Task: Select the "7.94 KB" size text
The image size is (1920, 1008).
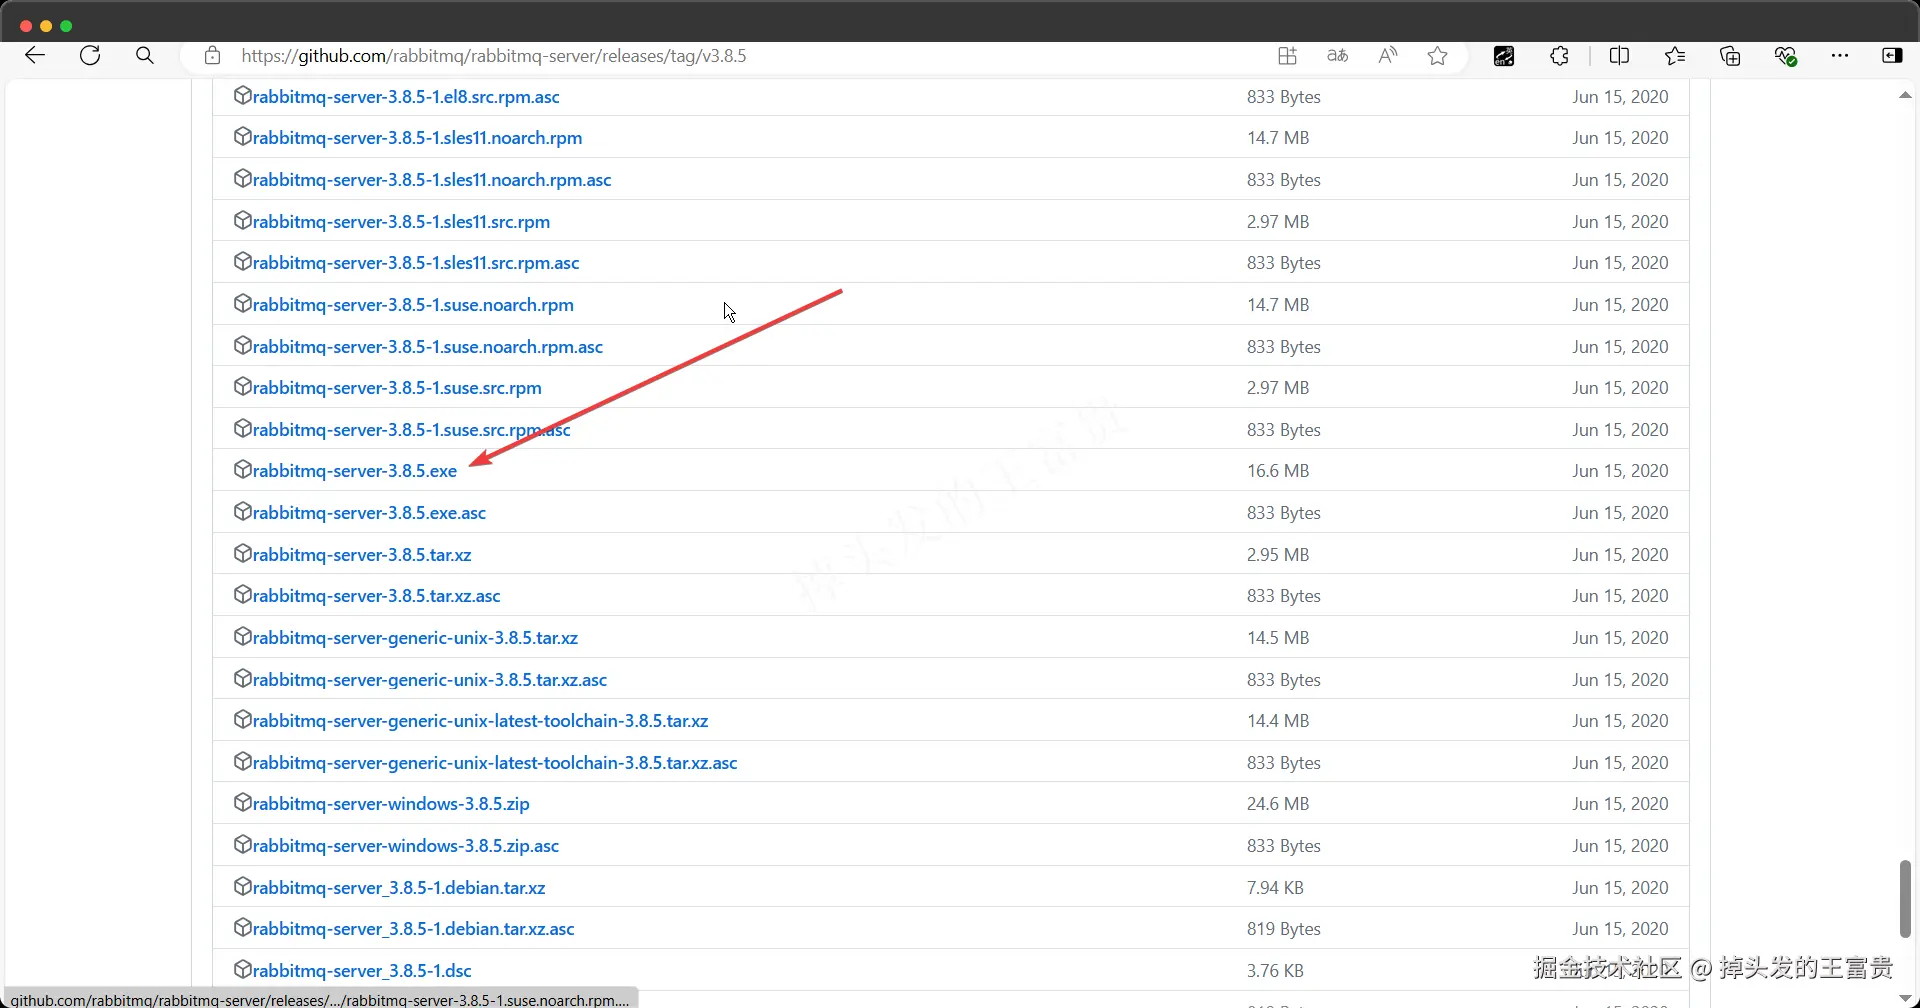Action: (x=1275, y=888)
